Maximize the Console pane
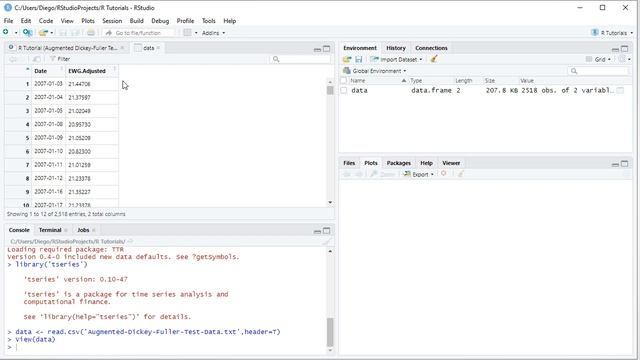Image resolution: width=640 pixels, height=360 pixels. click(327, 231)
